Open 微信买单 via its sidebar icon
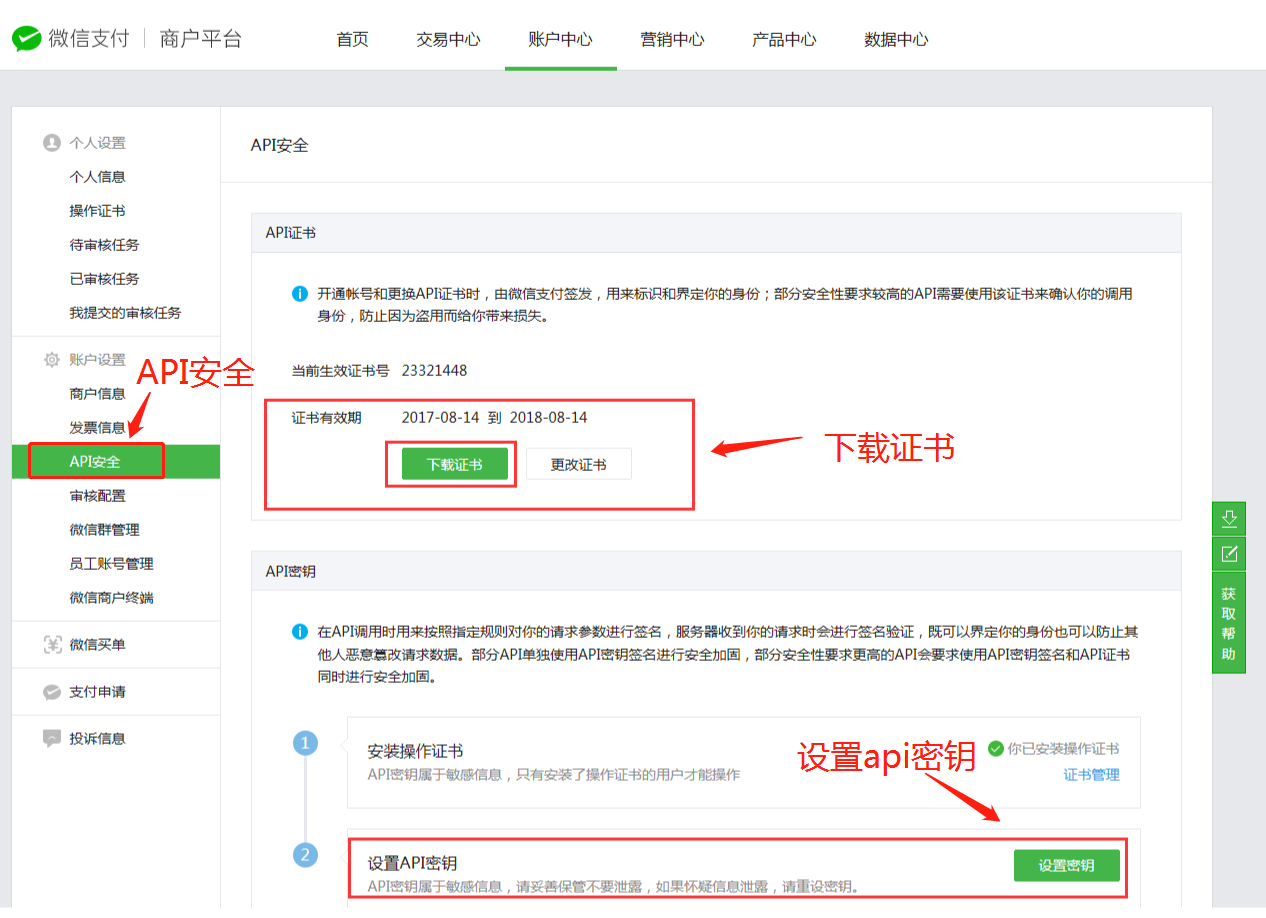This screenshot has width=1266, height=918. 52,645
